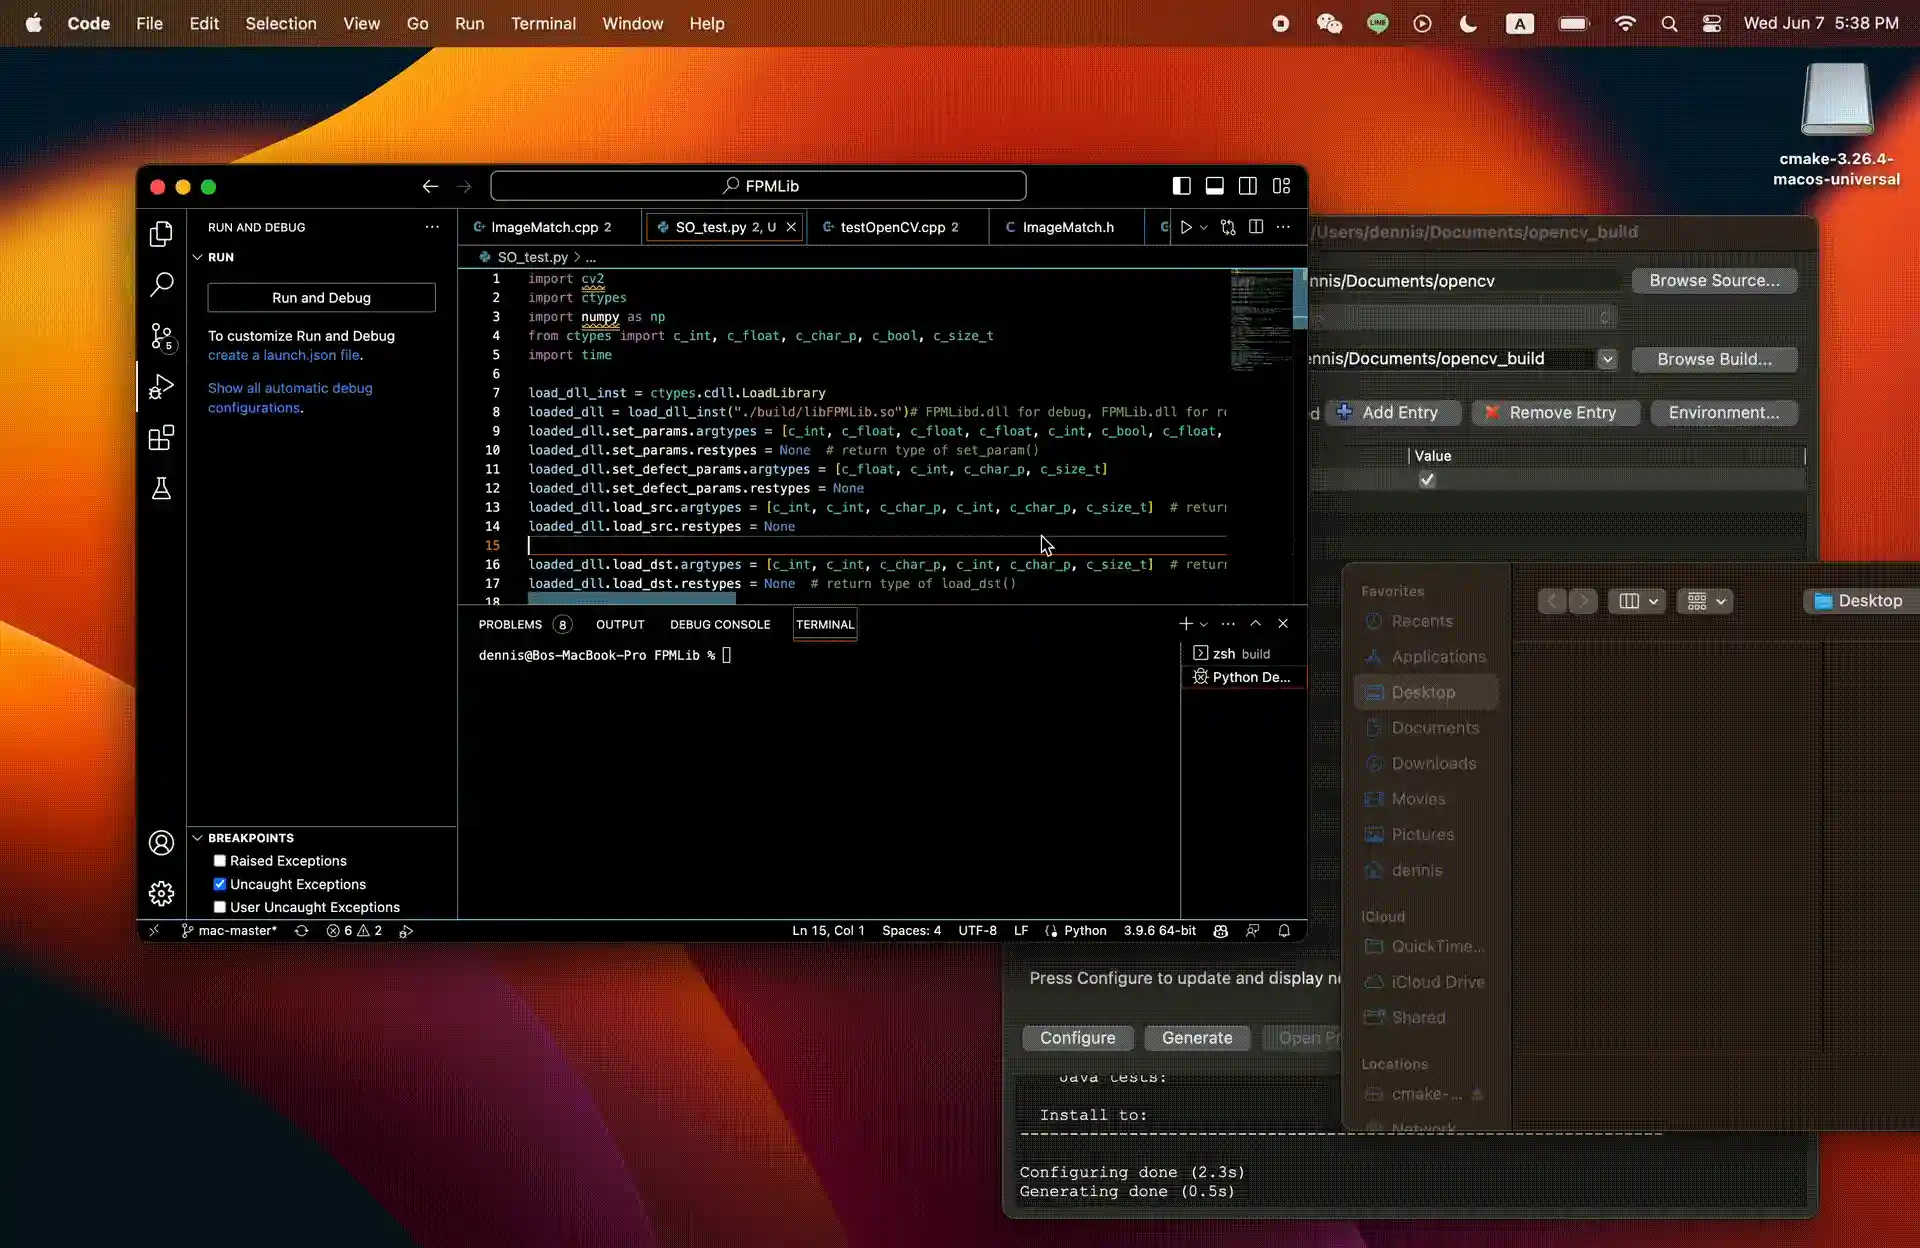
Task: Open the Testing flask icon
Action: coord(161,489)
